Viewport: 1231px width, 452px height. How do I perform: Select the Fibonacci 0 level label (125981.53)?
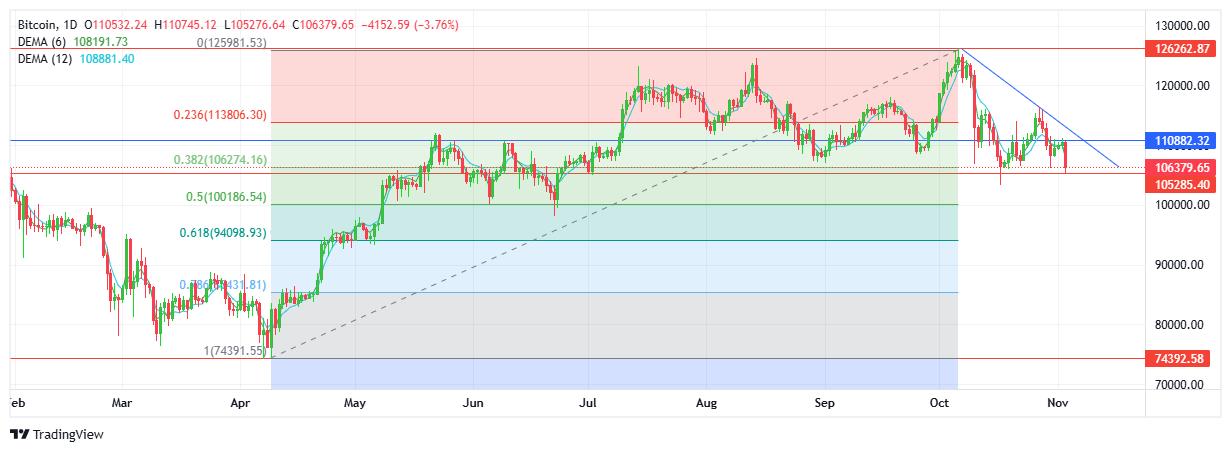tap(231, 42)
